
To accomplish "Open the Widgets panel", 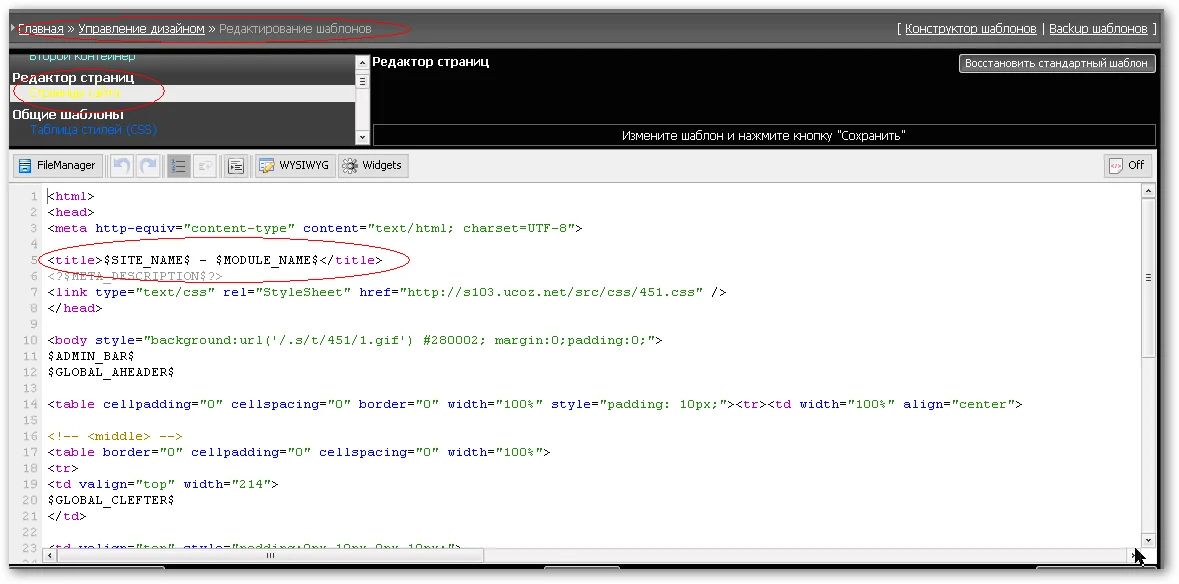I will pyautogui.click(x=373, y=165).
